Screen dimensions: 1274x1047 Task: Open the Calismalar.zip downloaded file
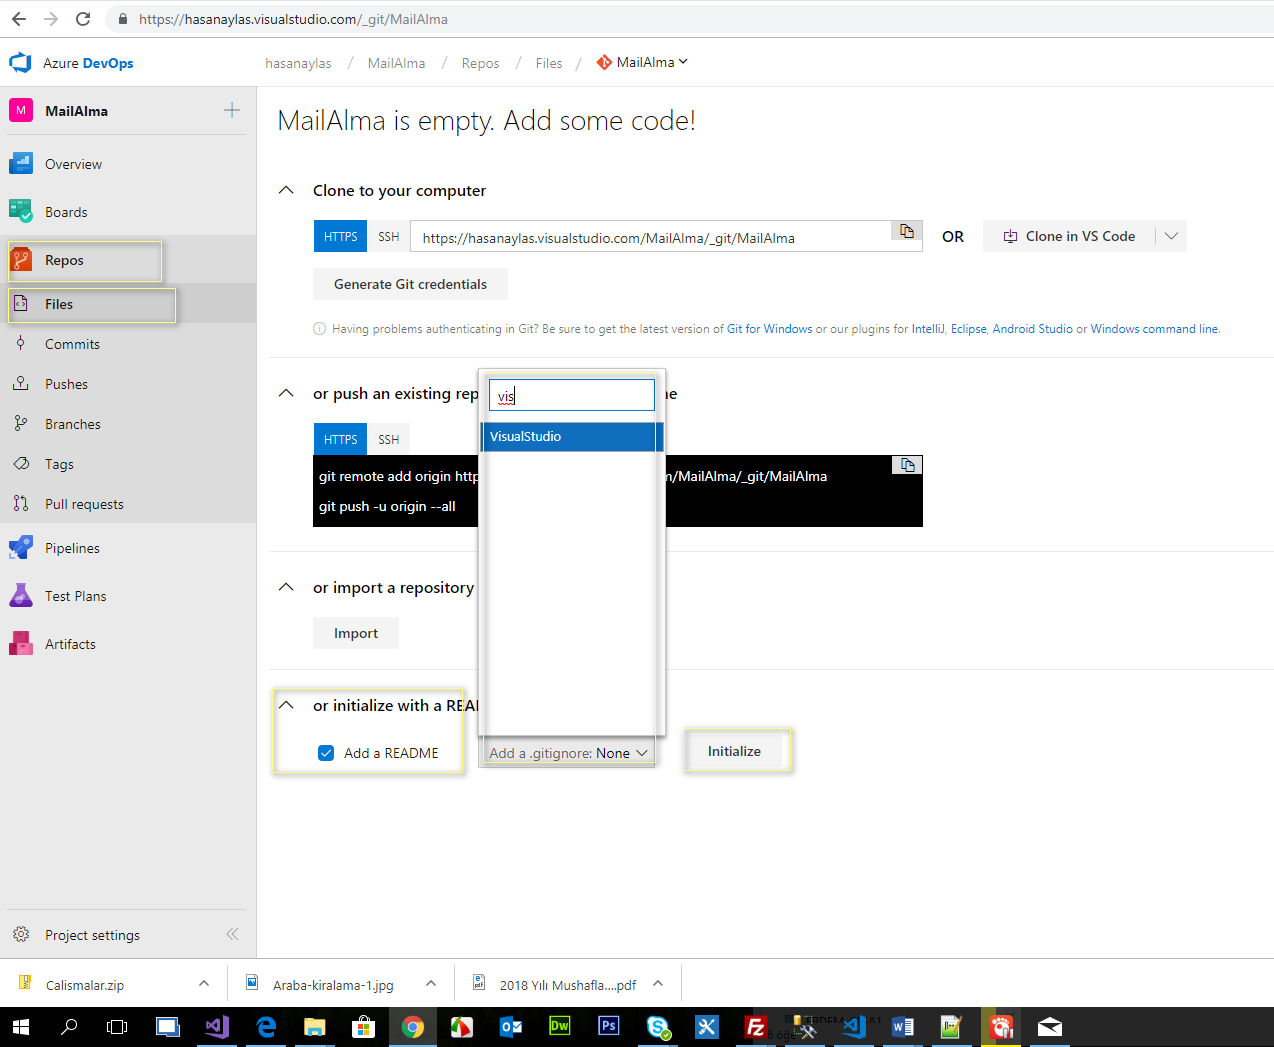pos(85,985)
